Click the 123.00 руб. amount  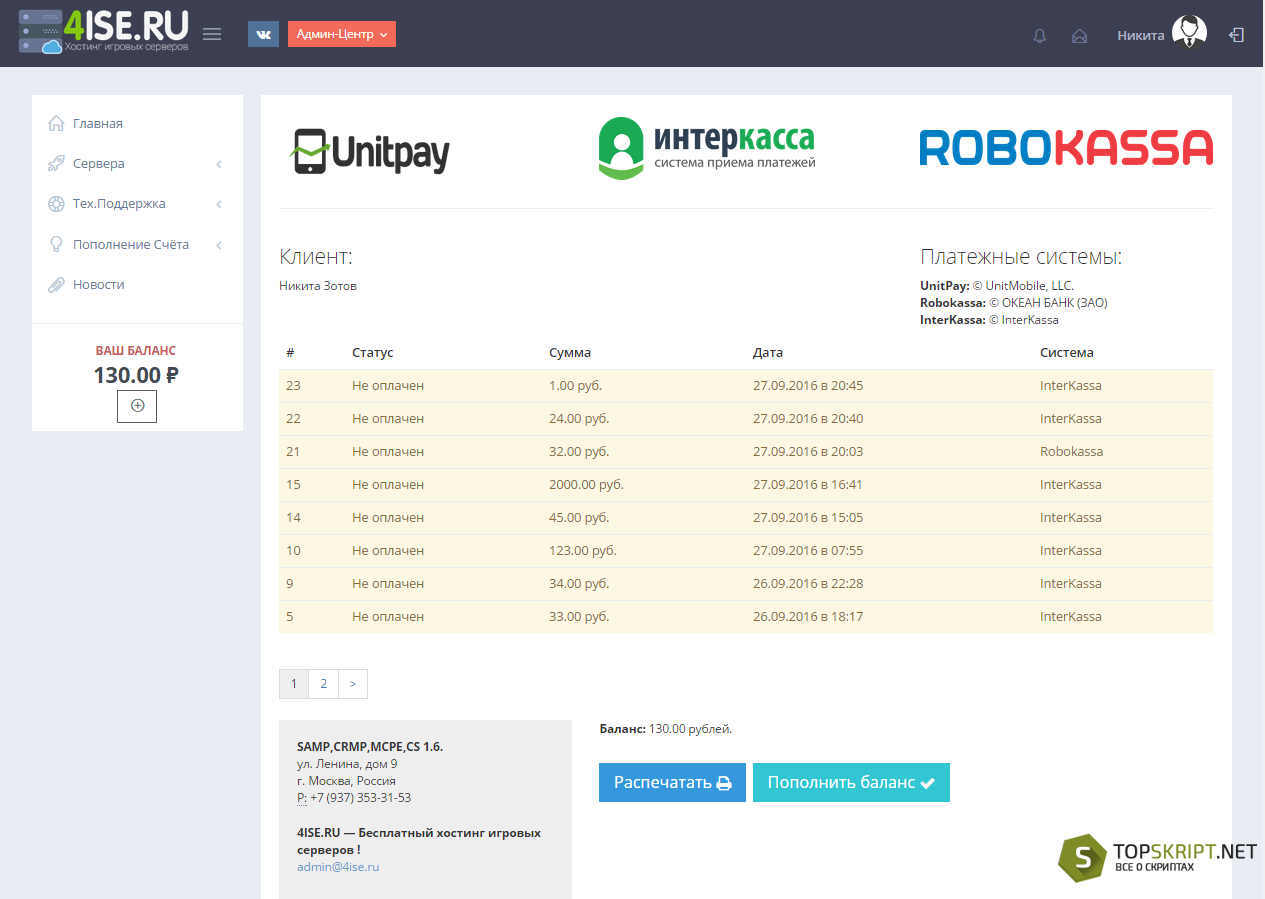pos(583,551)
